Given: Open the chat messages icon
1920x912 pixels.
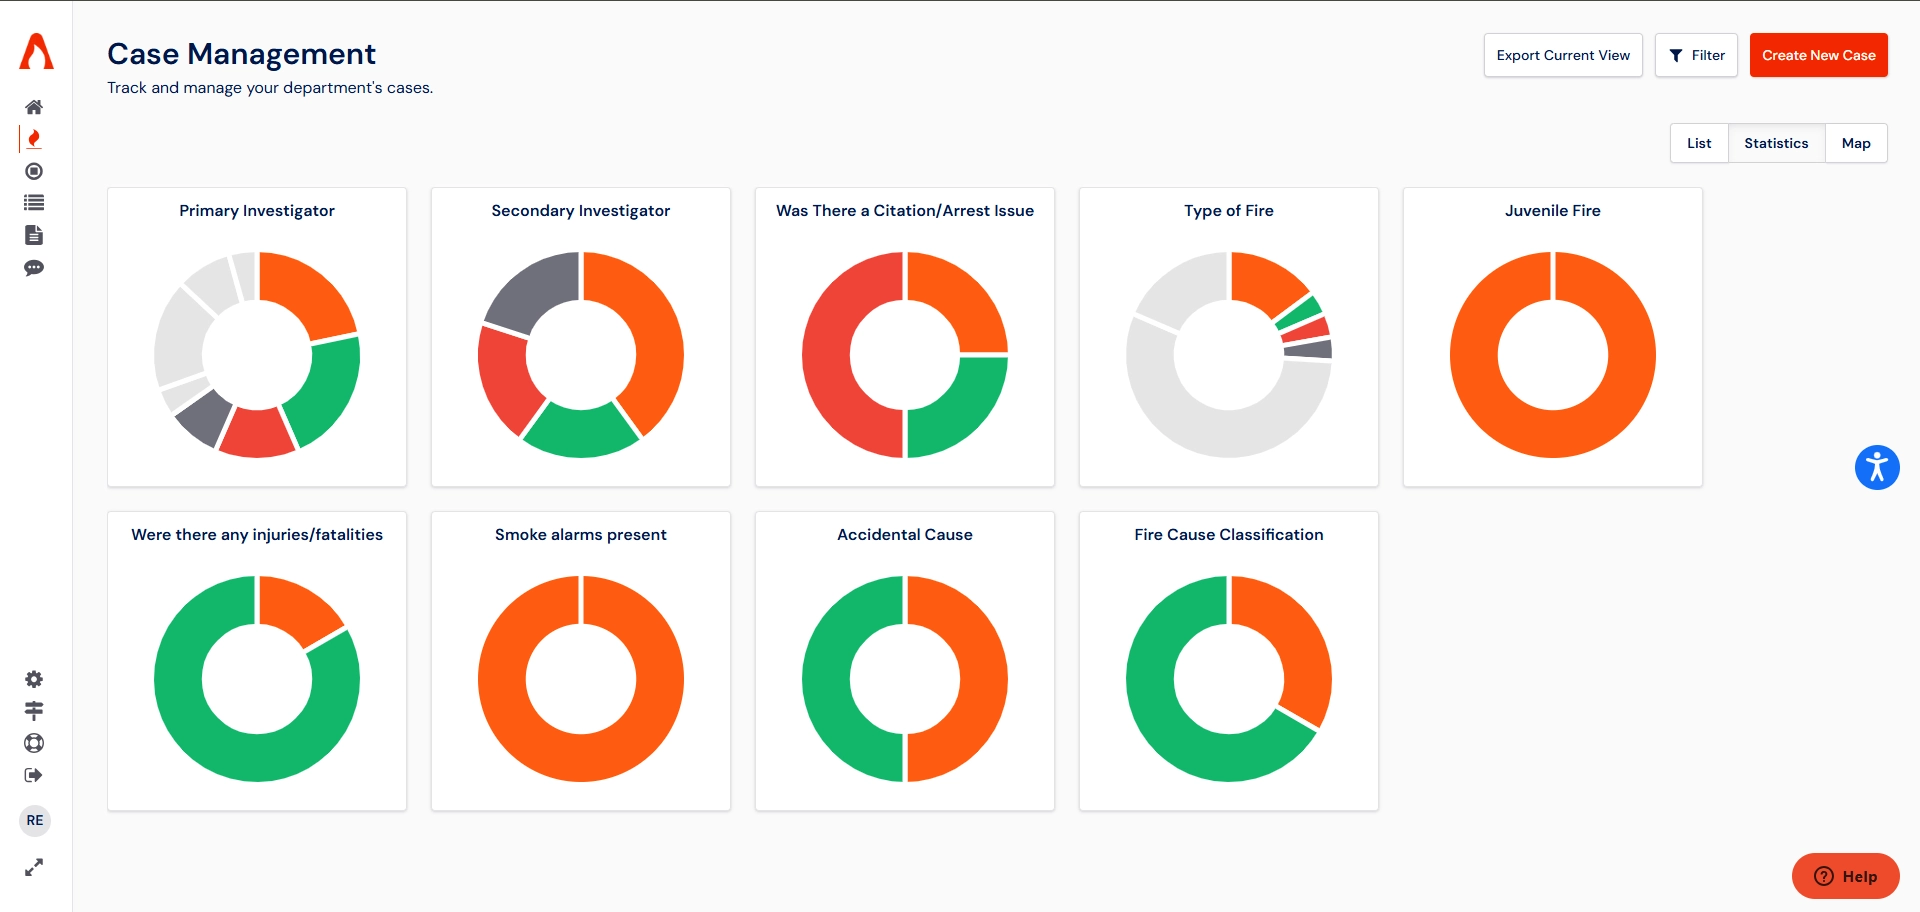Looking at the screenshot, I should 34,268.
